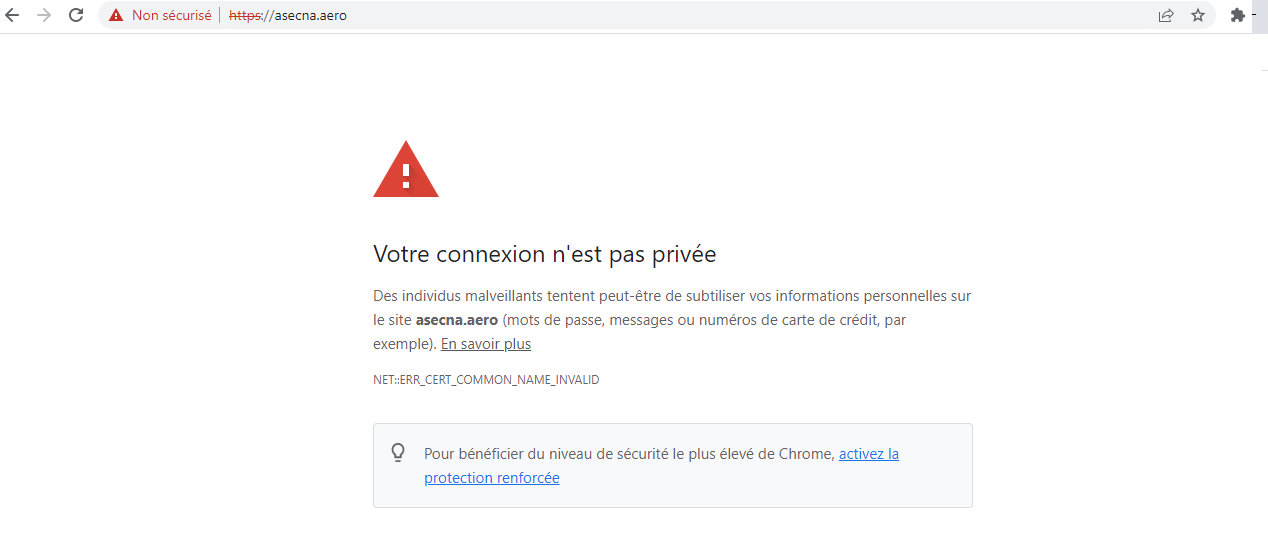1268x558 pixels.
Task: Click the greyed-out forward arrow
Action: coord(43,15)
